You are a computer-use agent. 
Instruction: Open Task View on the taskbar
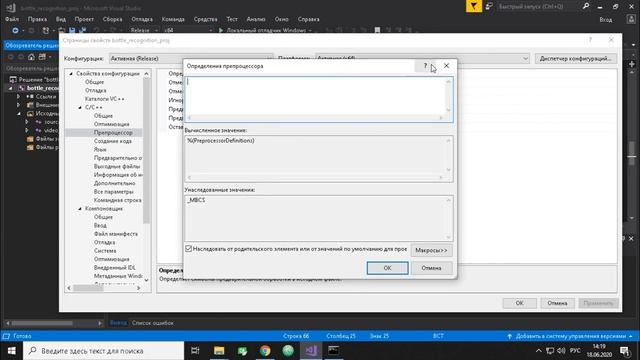click(x=195, y=351)
